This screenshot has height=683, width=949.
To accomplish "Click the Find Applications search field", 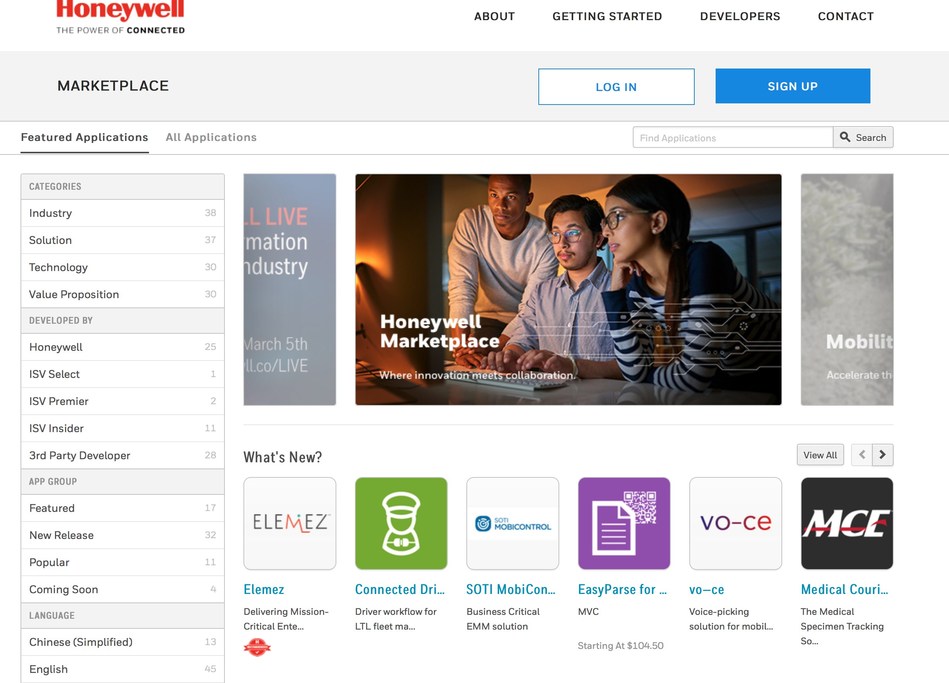I will tap(732, 136).
